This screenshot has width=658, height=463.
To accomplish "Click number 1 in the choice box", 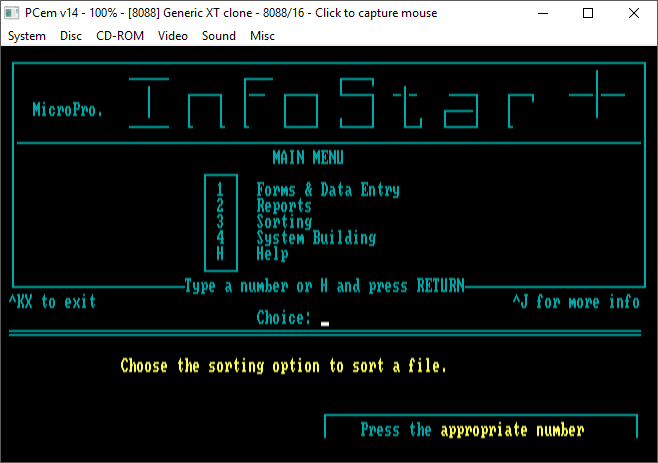I will (x=220, y=189).
